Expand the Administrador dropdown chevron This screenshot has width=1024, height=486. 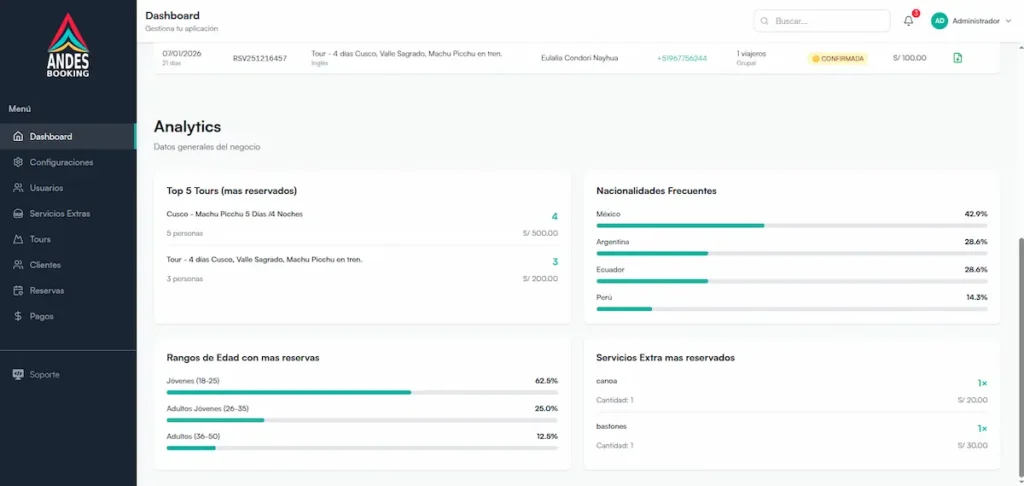click(1008, 21)
